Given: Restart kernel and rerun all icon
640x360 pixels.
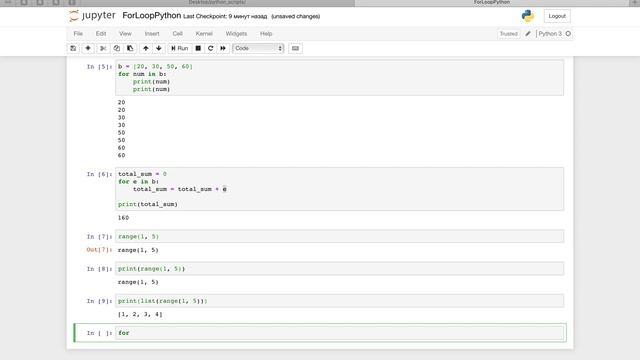Looking at the screenshot, I should coord(223,48).
